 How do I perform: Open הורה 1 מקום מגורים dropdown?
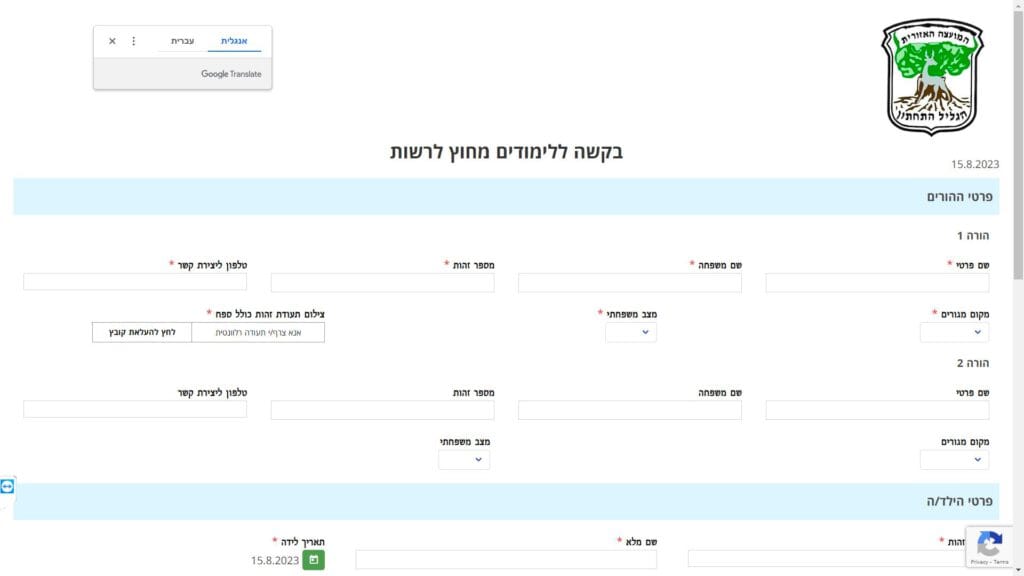coord(954,332)
